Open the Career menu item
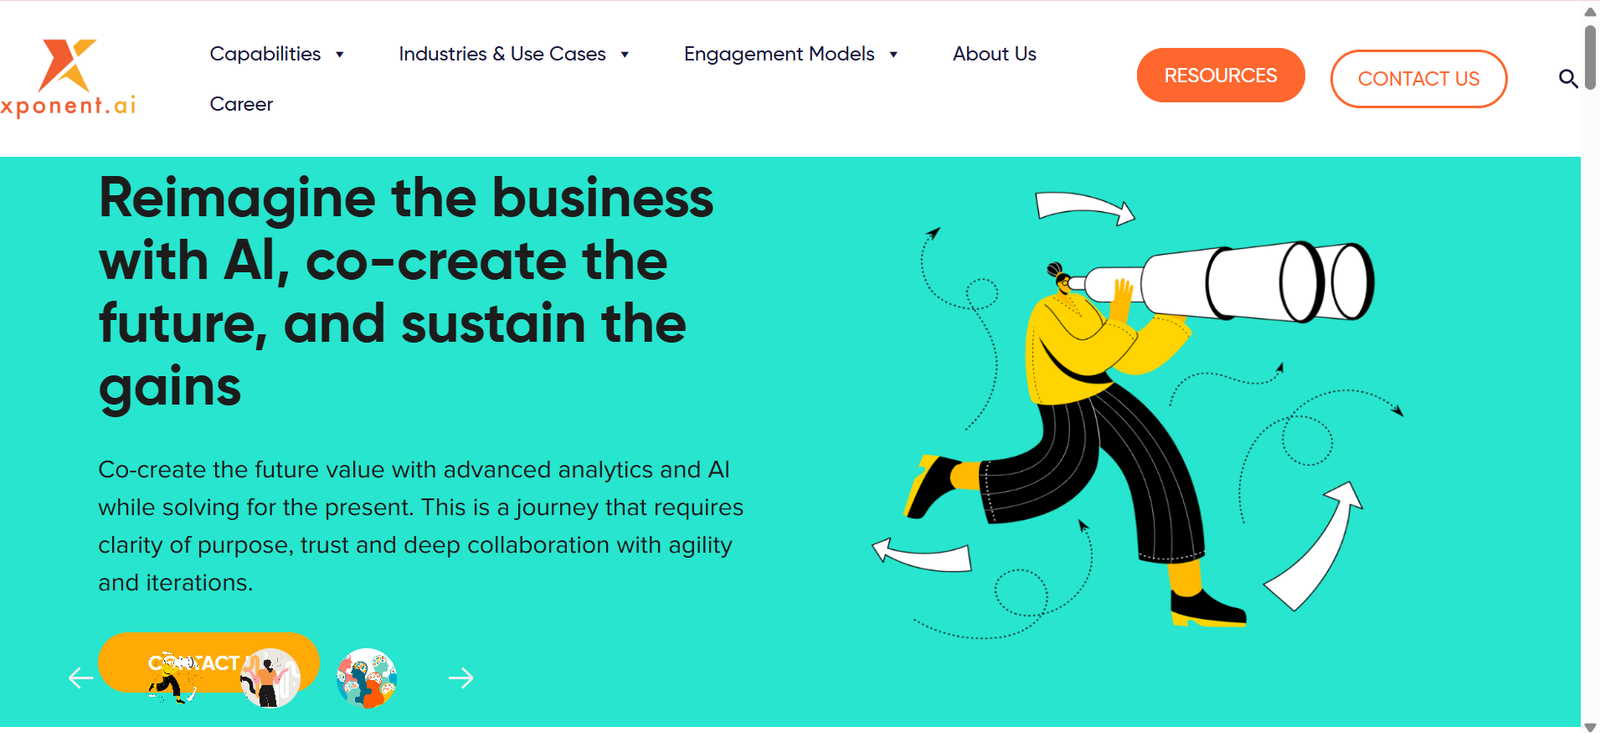1600x733 pixels. (x=241, y=104)
